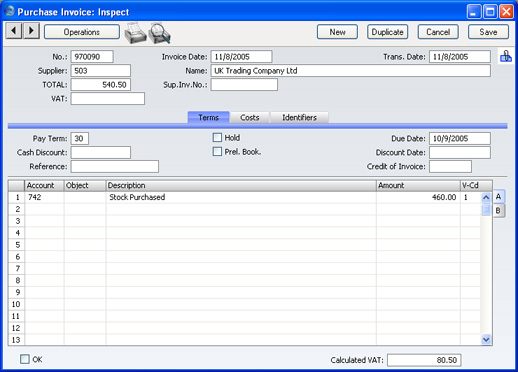The height and width of the screenshot is (372, 518).
Task: Switch to flip A of grid
Action: tap(499, 197)
